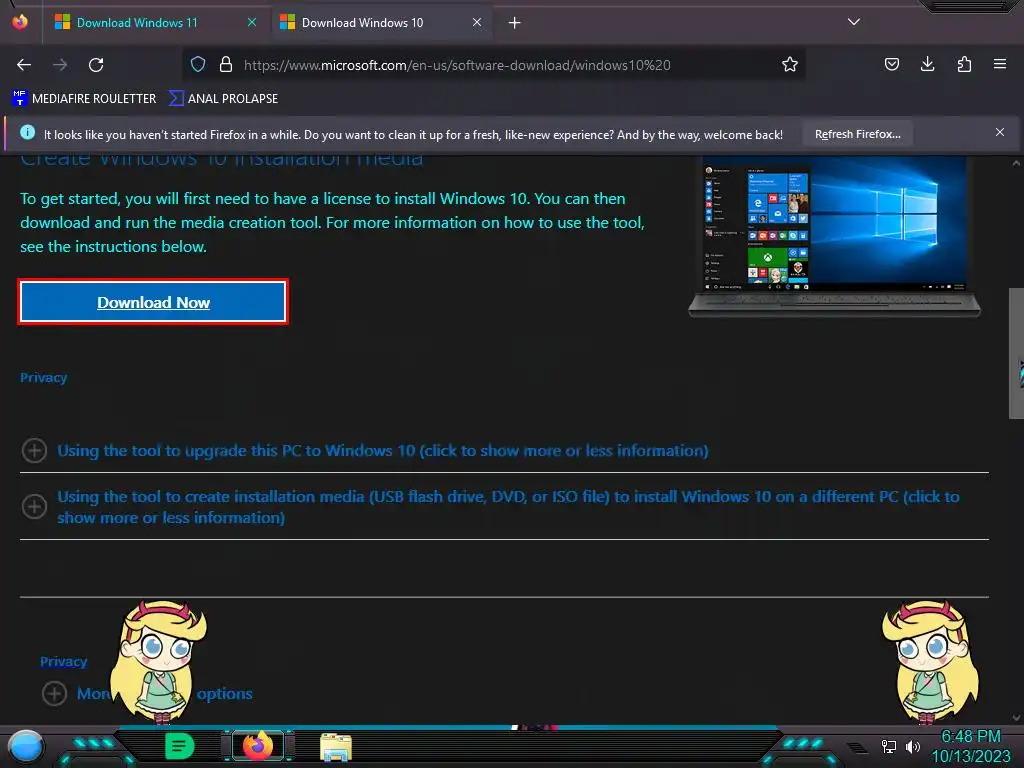Viewport: 1024px width, 768px height.
Task: Click the forward navigation arrow
Action: [60, 65]
